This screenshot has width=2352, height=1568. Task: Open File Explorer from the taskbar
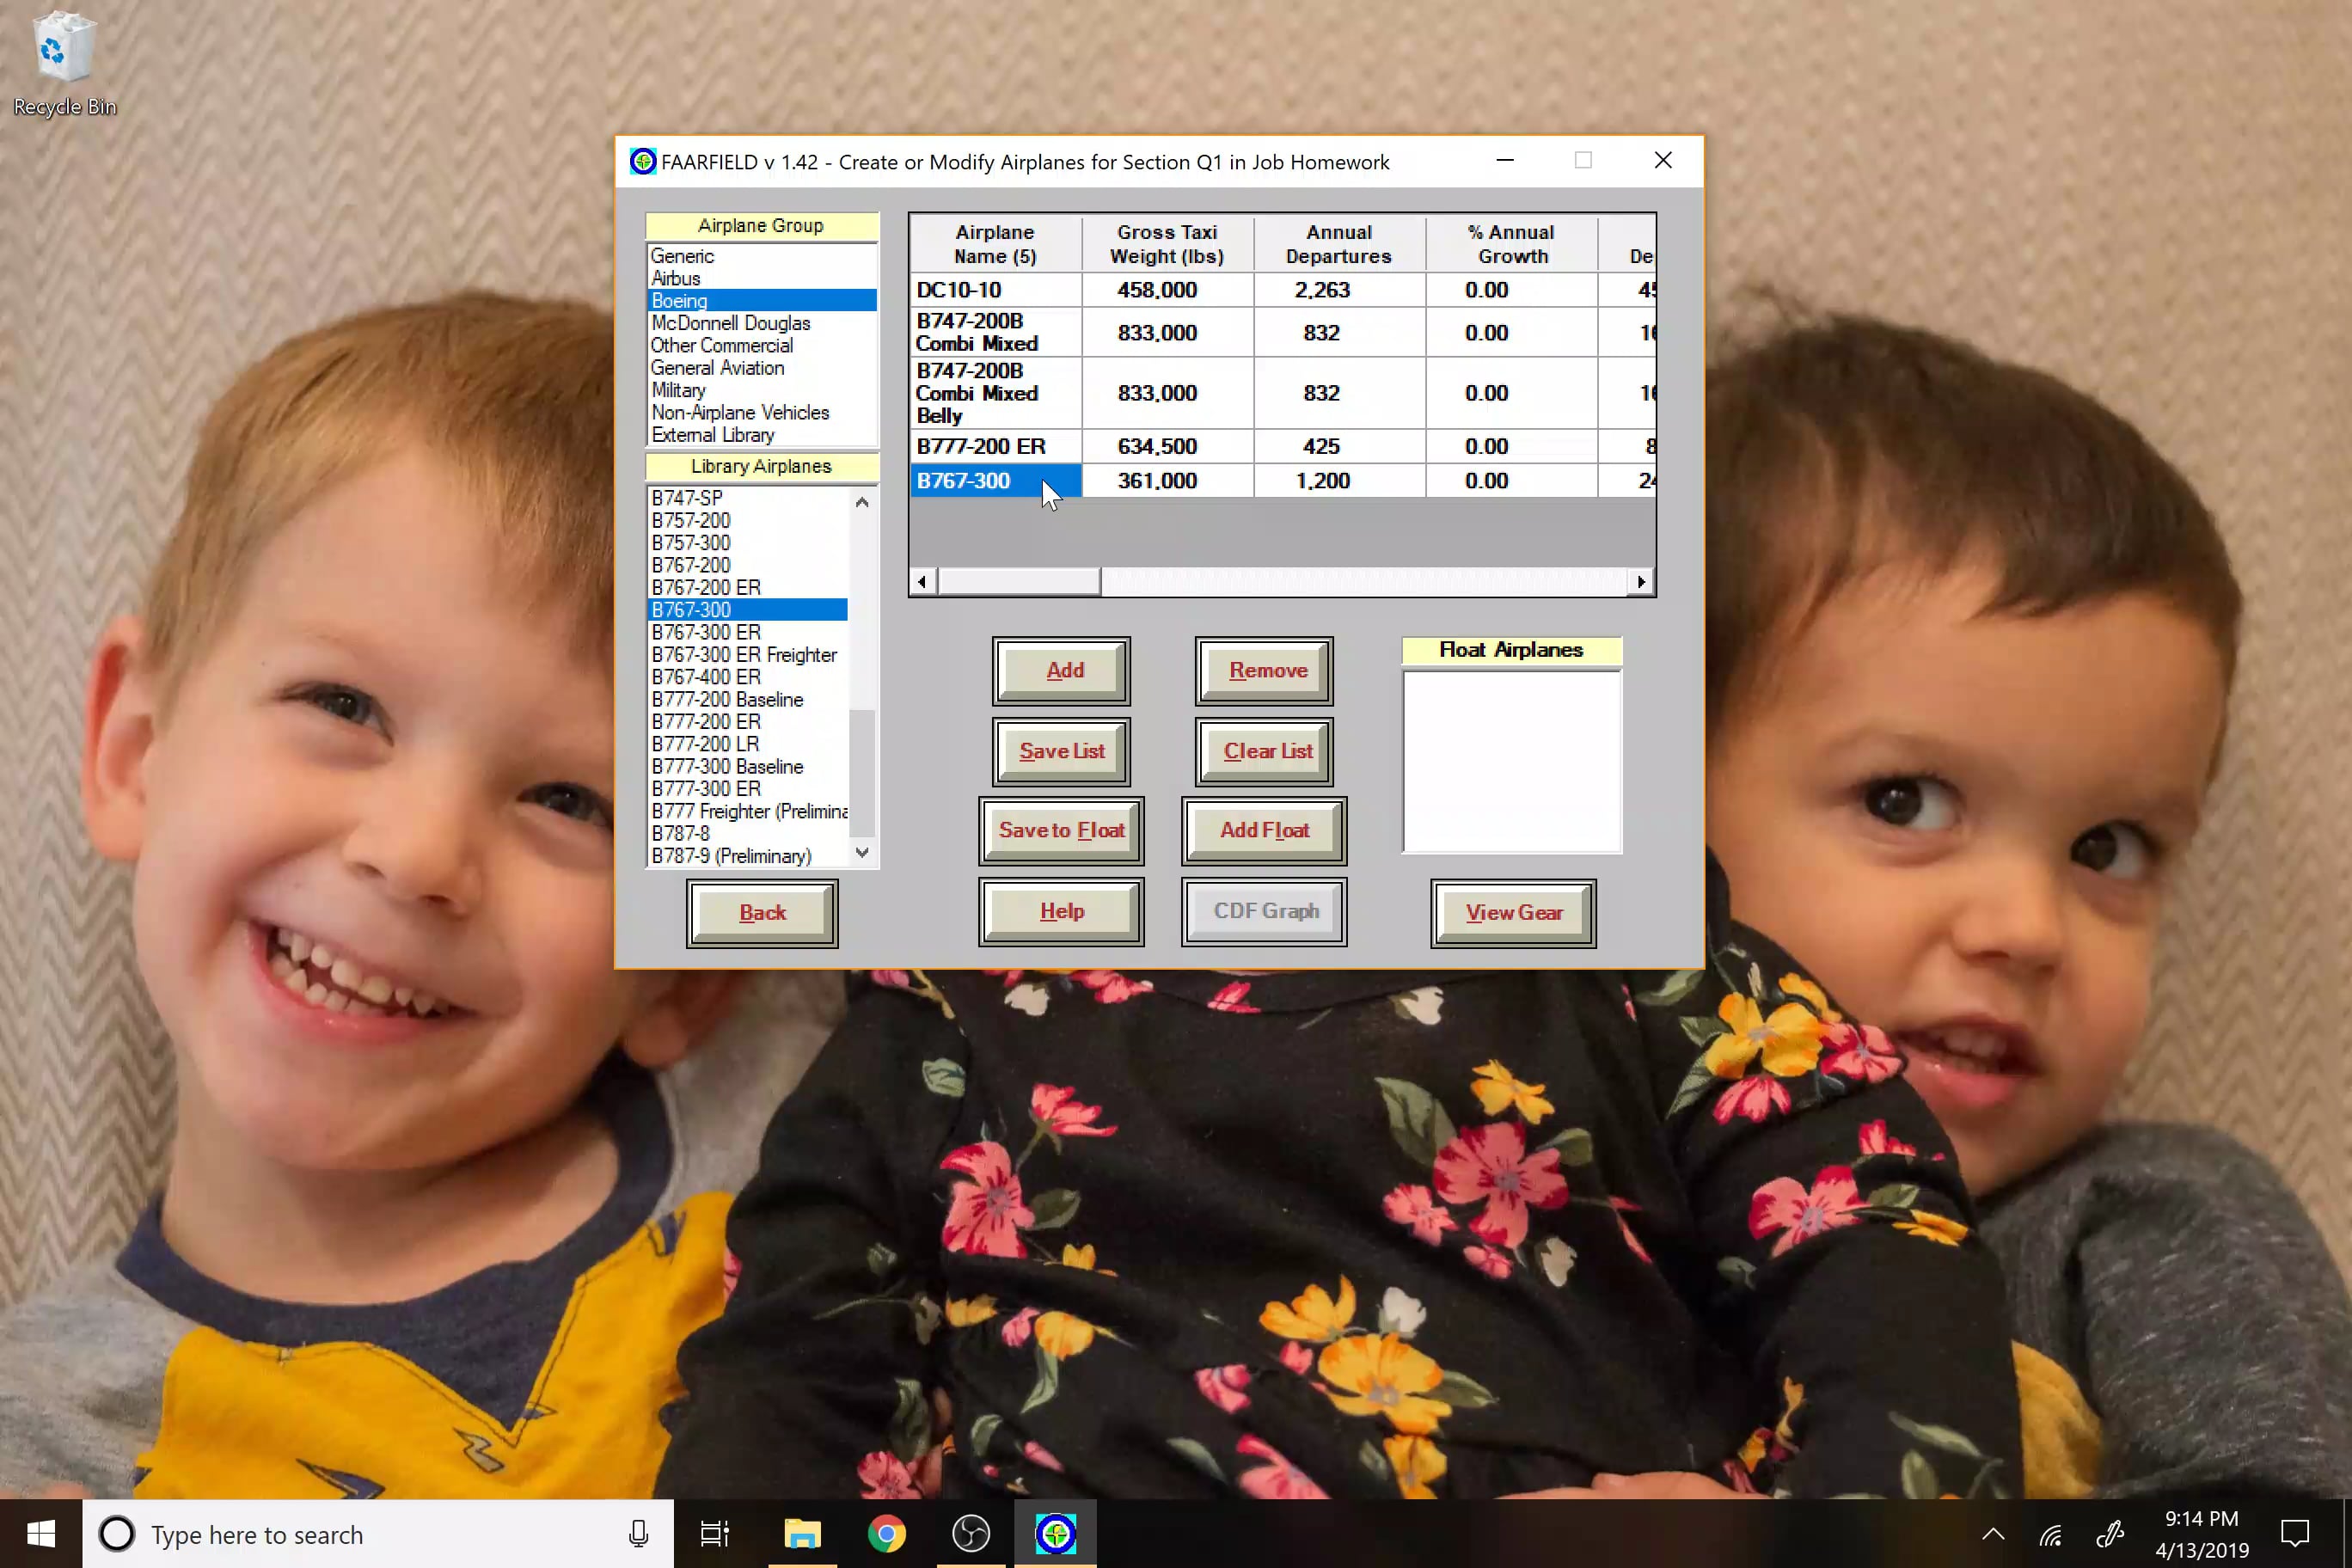802,1533
